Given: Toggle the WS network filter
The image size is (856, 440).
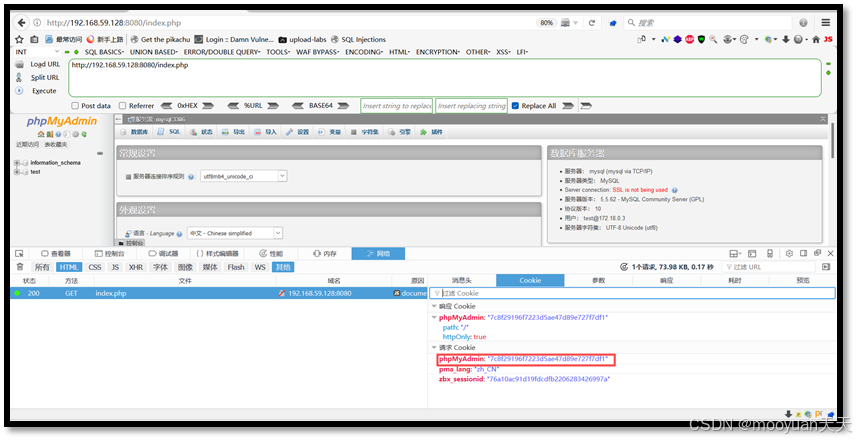Looking at the screenshot, I should (x=260, y=267).
